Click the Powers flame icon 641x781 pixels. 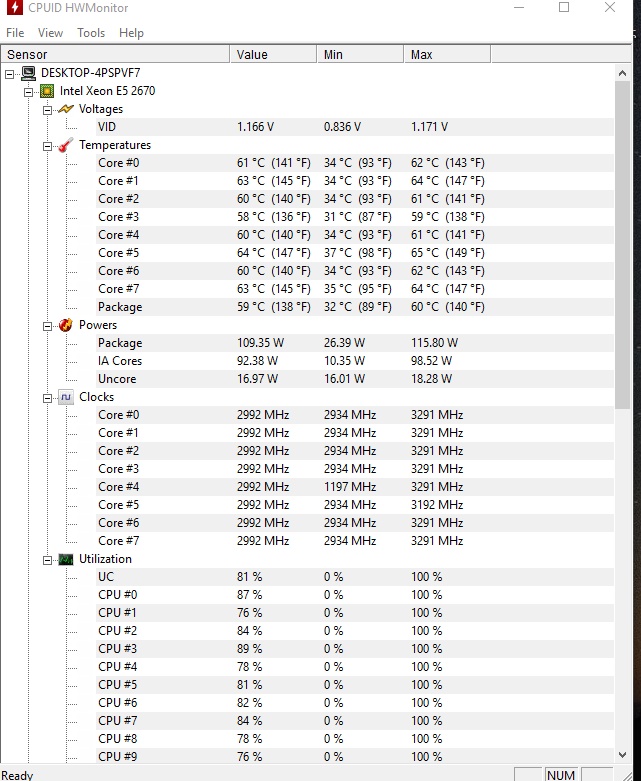tap(66, 325)
